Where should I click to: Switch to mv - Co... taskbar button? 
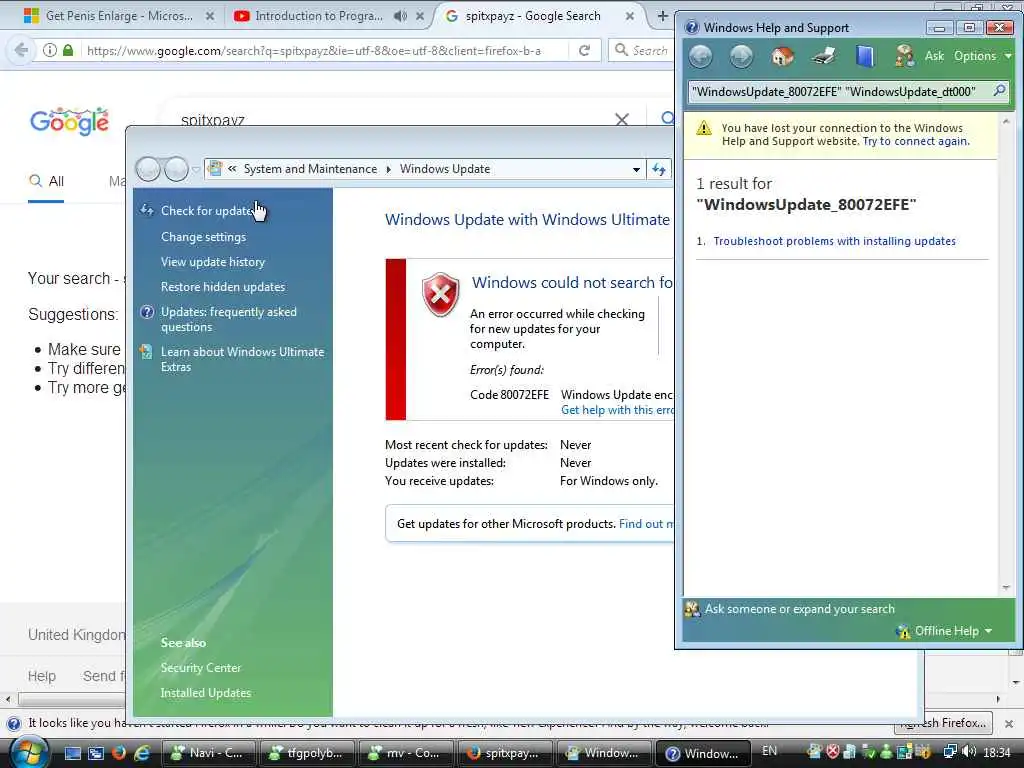click(x=406, y=753)
